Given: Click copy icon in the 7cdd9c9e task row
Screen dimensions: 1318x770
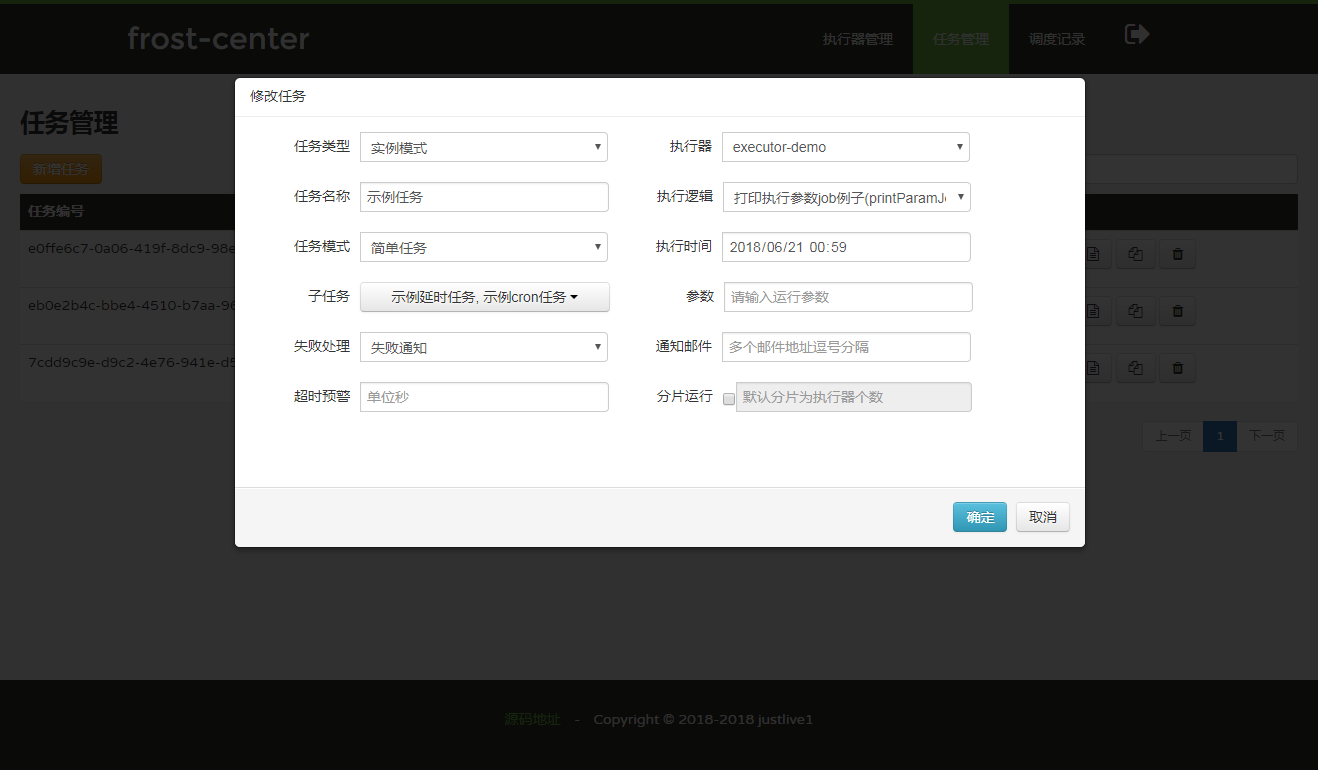Looking at the screenshot, I should tap(1136, 369).
